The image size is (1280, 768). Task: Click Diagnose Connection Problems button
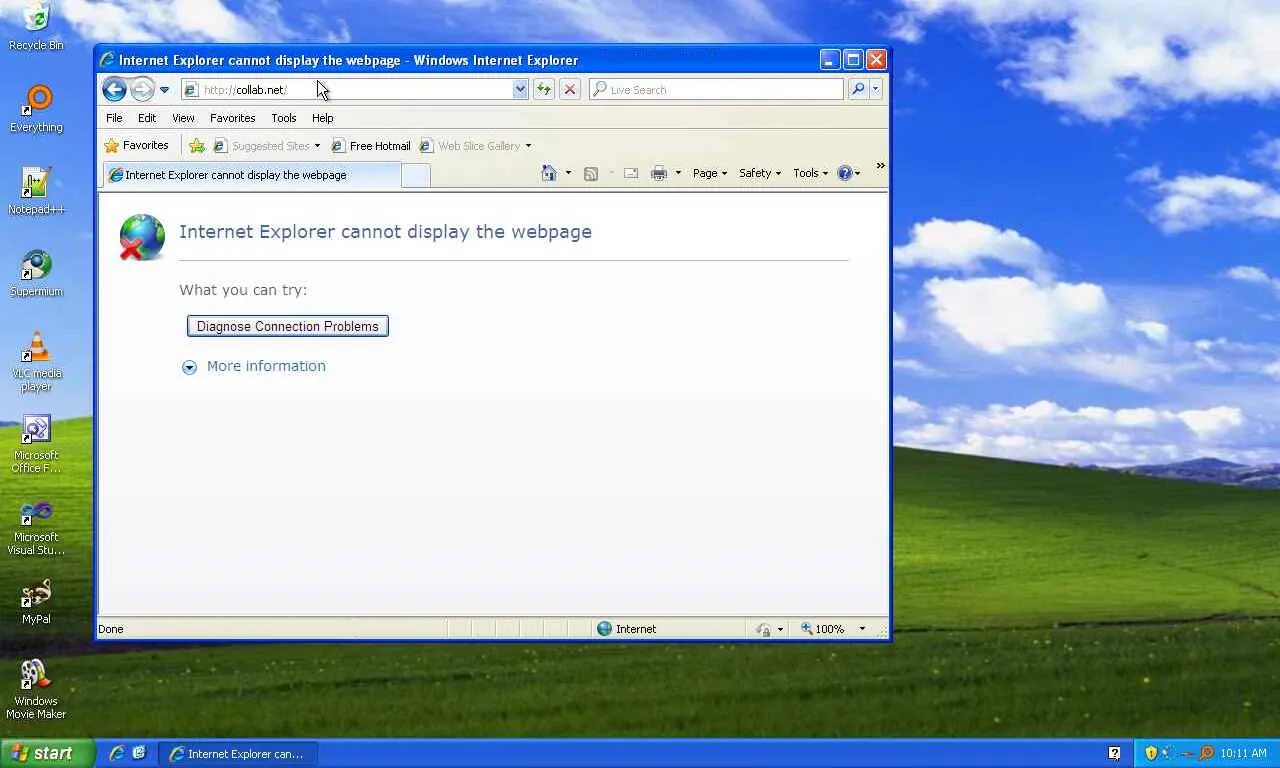point(288,326)
